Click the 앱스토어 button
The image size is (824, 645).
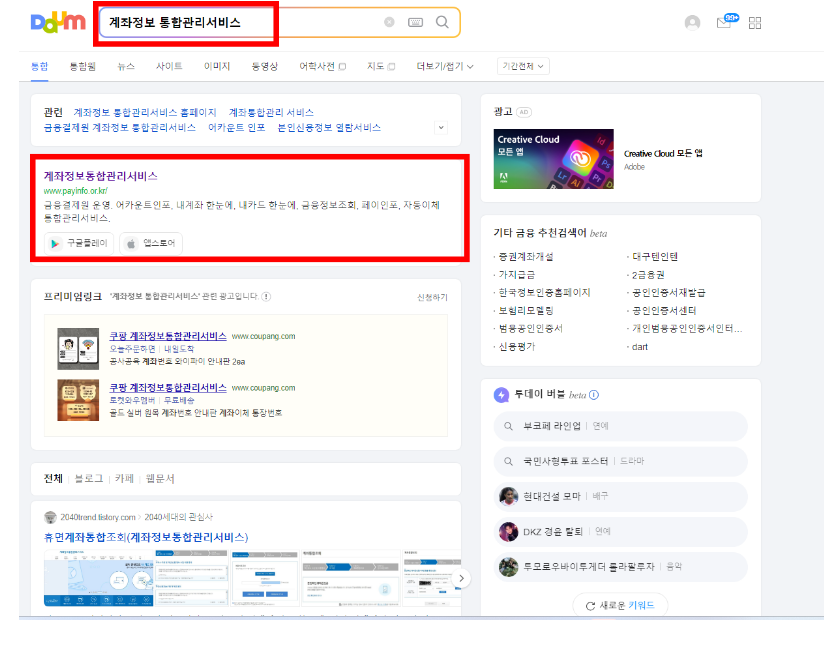tap(151, 243)
